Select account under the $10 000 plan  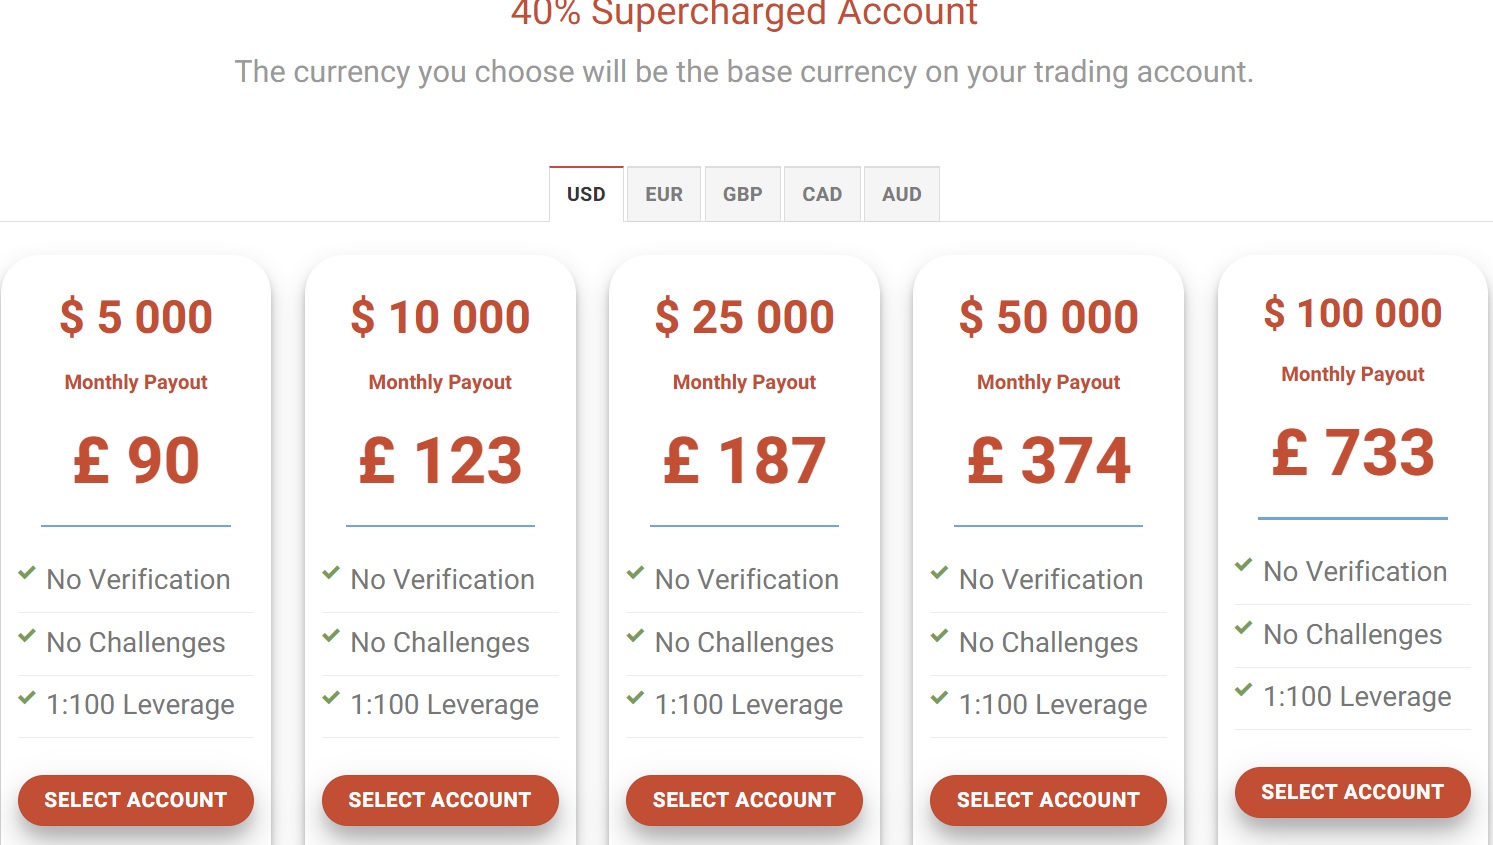pos(440,800)
